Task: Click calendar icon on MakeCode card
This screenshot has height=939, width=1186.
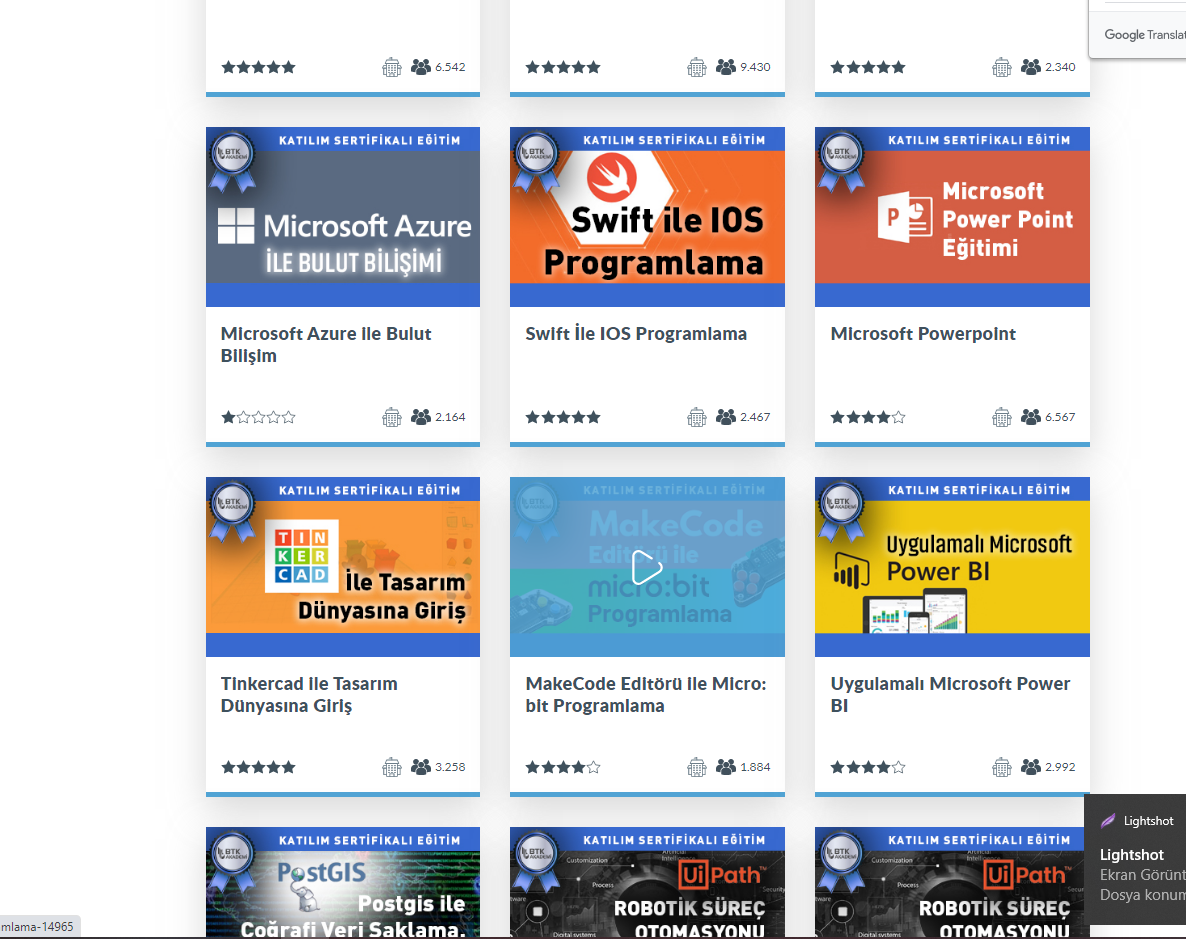Action: pos(697,767)
